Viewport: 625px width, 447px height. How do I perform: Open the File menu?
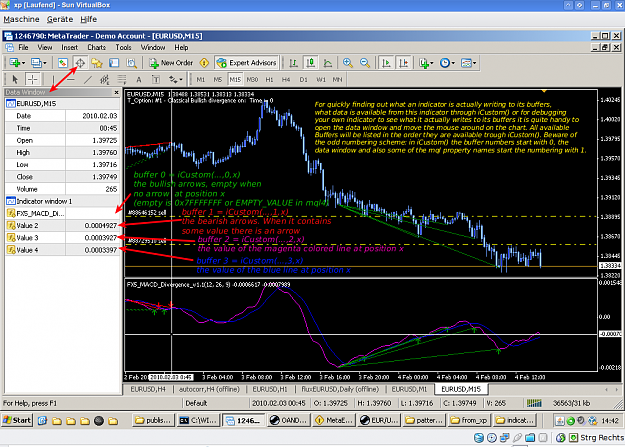[23, 47]
